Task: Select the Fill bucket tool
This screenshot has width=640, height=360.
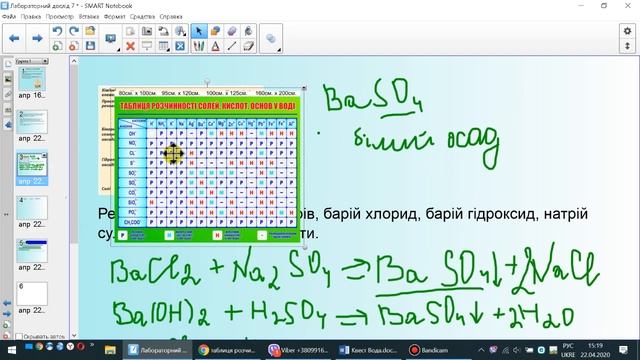Action: coord(248,31)
